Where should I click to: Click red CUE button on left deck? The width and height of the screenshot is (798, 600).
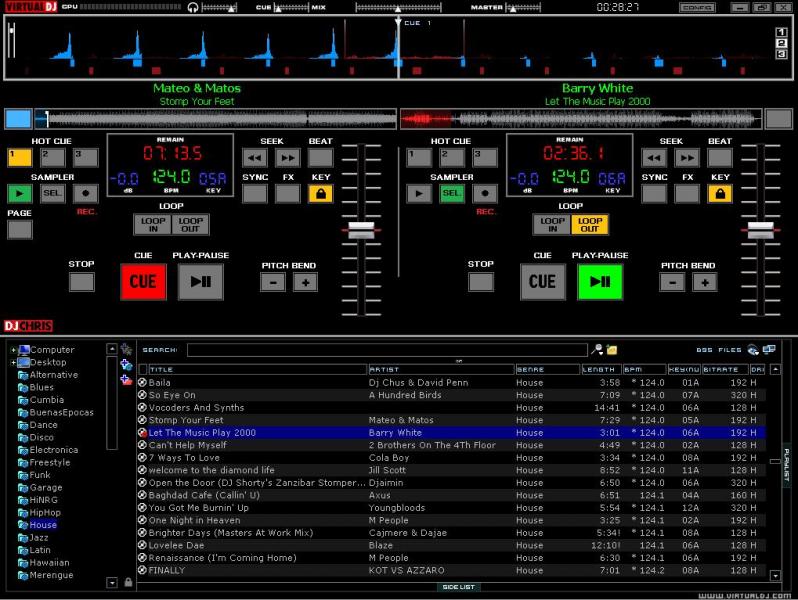pos(143,281)
